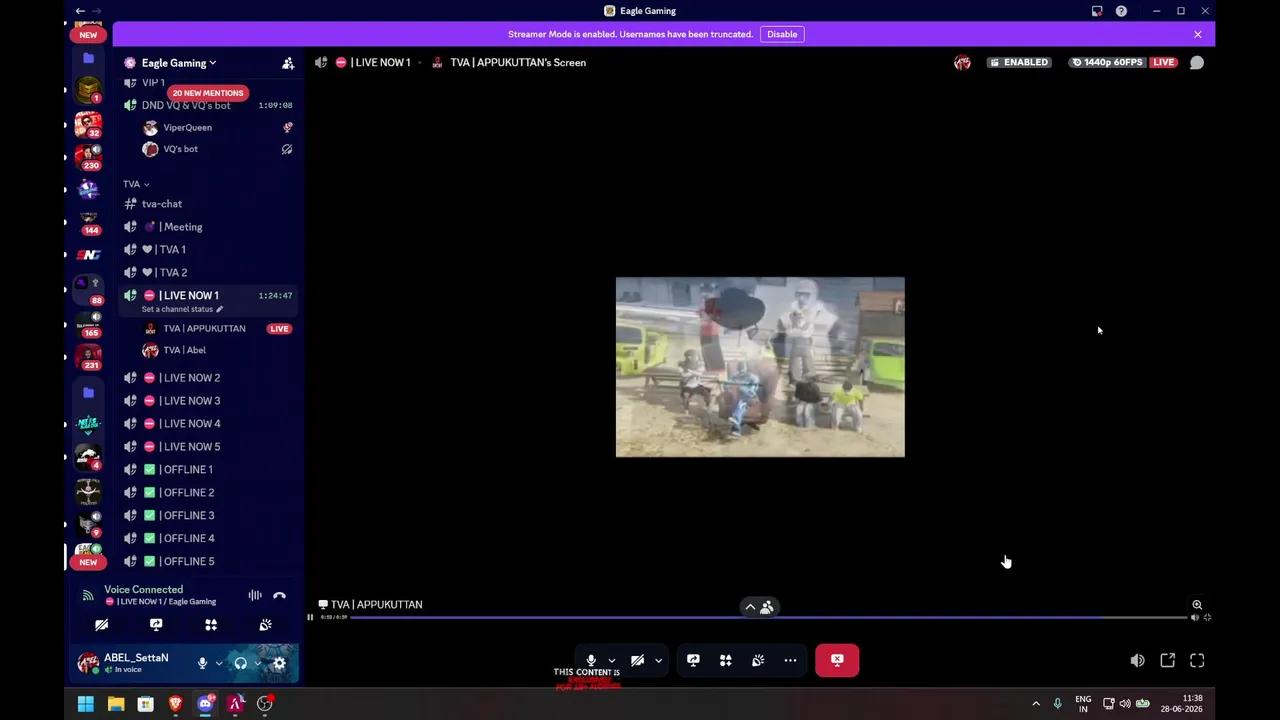Launch activities icon in the voice panel
Screen dimensions: 1280x720
tap(211, 624)
